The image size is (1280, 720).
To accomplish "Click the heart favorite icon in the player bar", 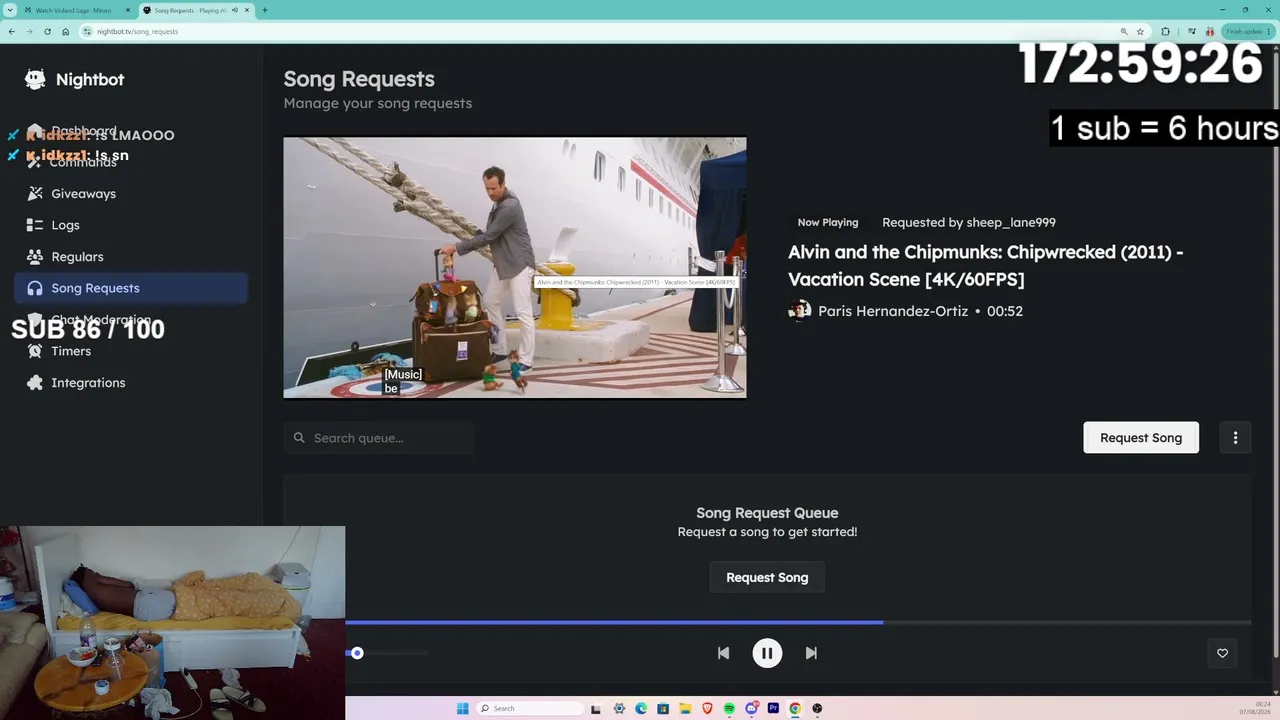I will pyautogui.click(x=1222, y=653).
